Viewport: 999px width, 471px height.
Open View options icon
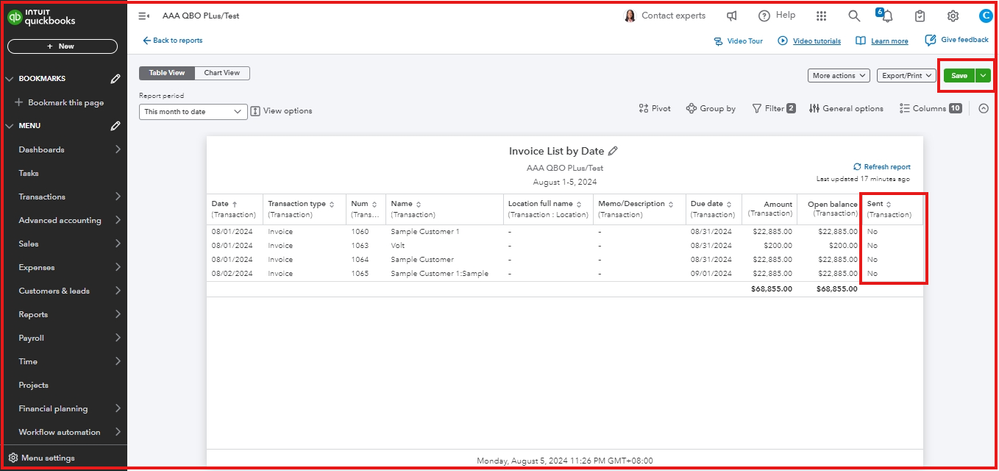pos(255,111)
